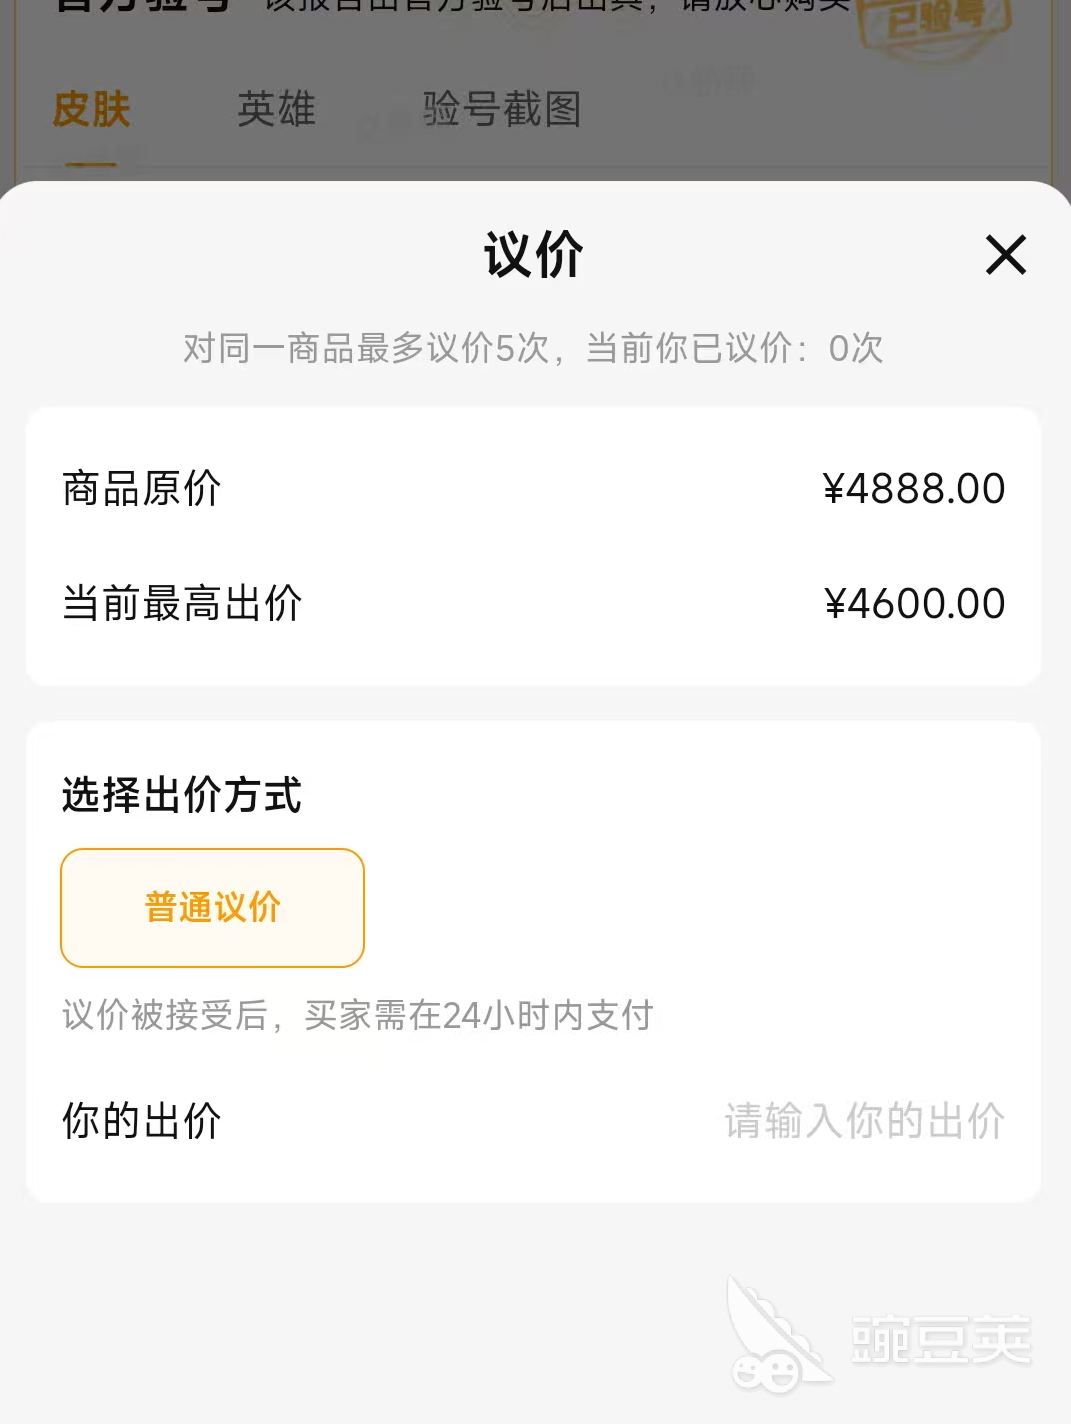The height and width of the screenshot is (1424, 1071).
Task: Click the 已验号 verified stamp icon
Action: pyautogui.click(x=935, y=22)
